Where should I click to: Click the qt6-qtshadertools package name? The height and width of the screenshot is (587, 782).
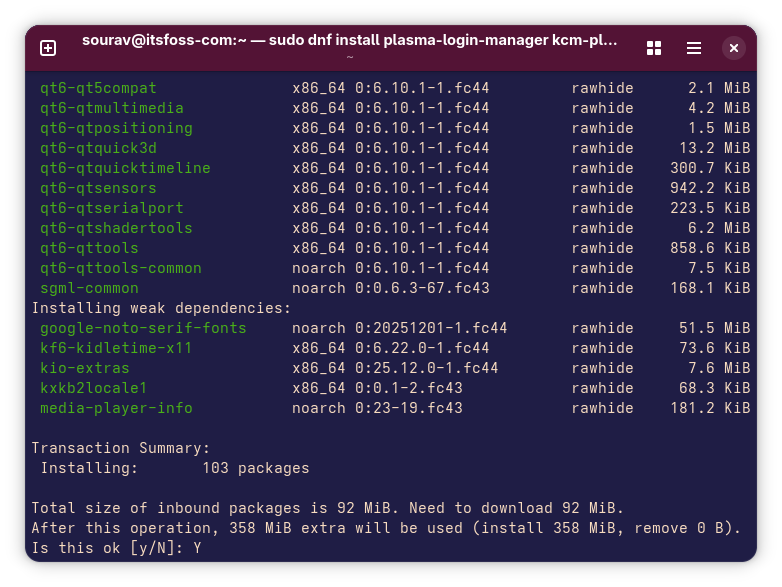pyautogui.click(x=116, y=228)
